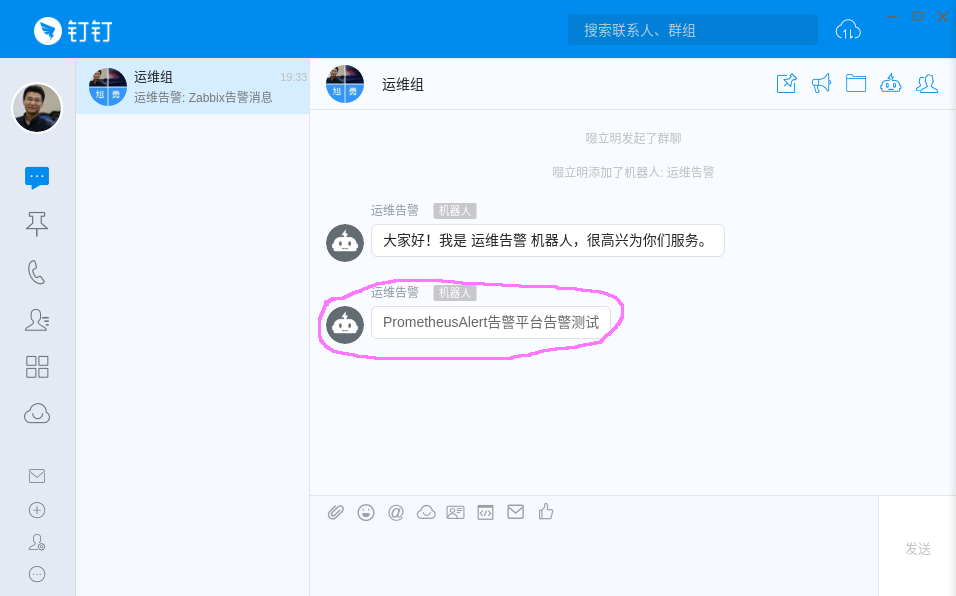Open the Messages chat bubble icon in sidebar
This screenshot has width=956, height=596.
tap(37, 177)
